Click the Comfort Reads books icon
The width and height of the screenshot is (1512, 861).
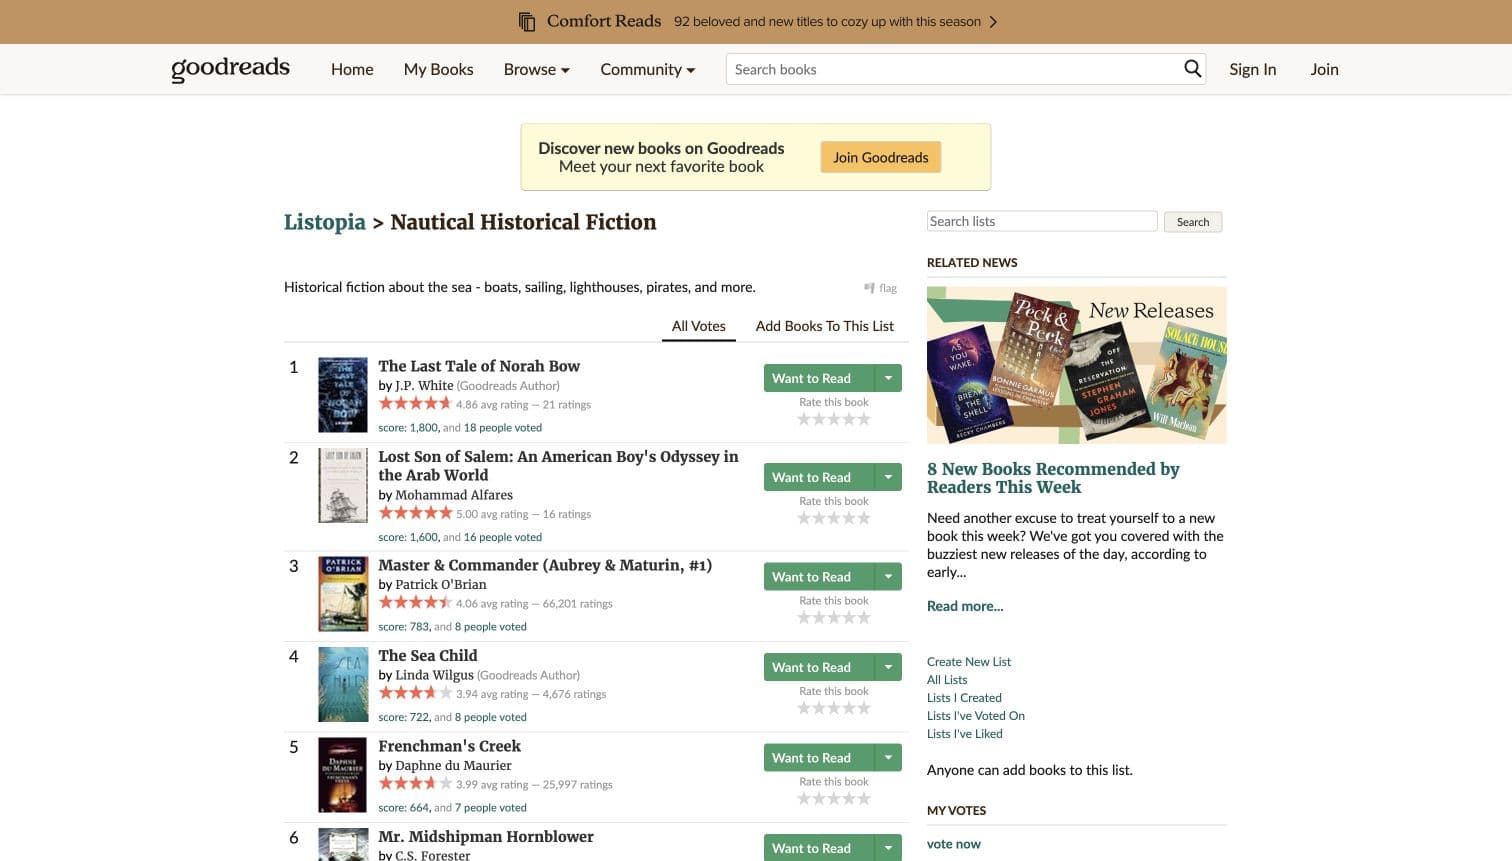pyautogui.click(x=527, y=22)
